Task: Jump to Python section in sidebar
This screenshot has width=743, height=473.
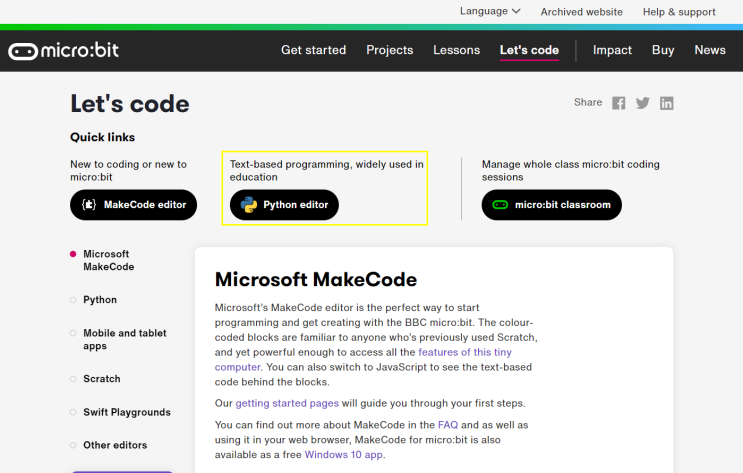Action: [x=100, y=300]
